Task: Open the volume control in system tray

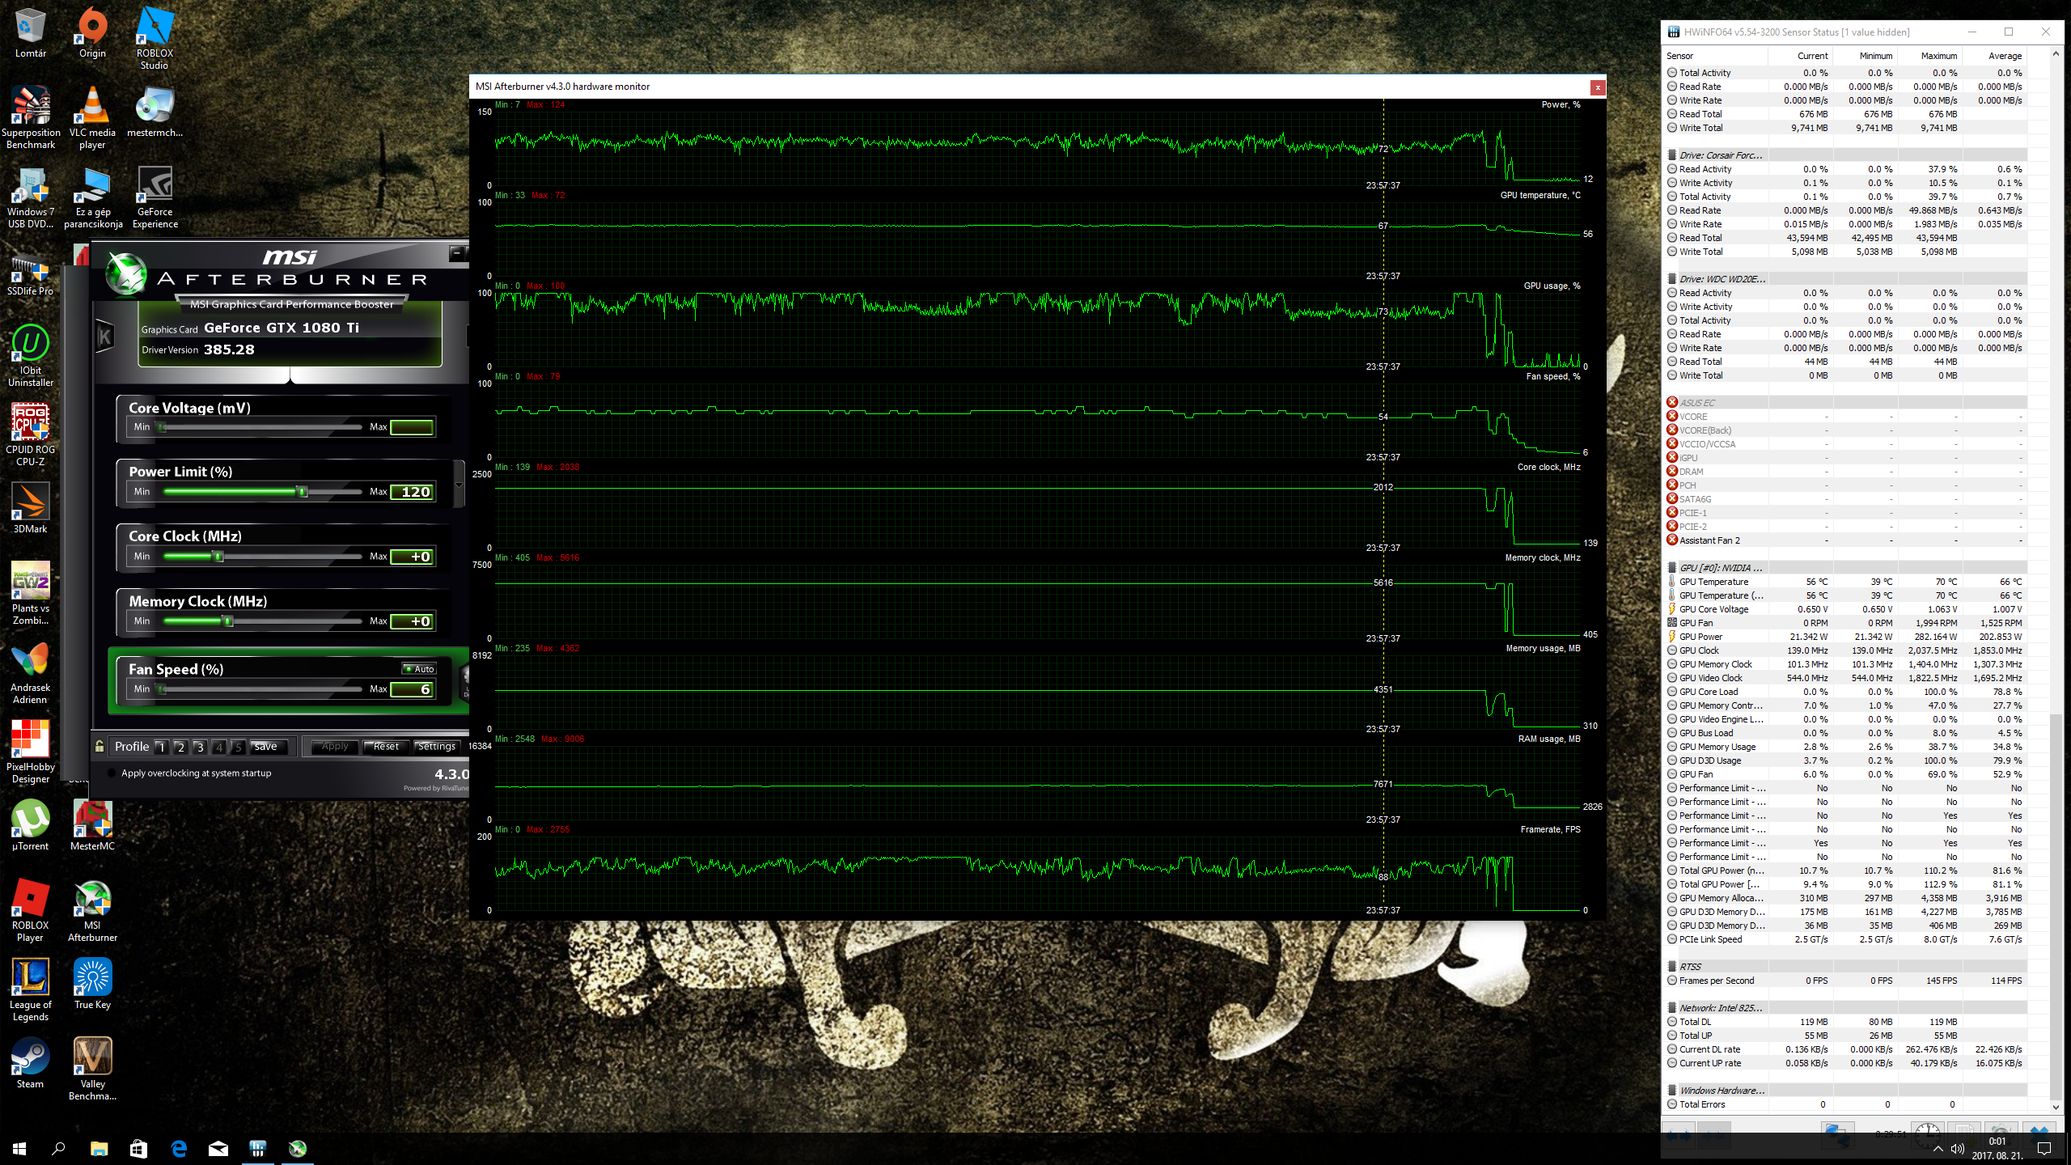Action: point(1958,1149)
